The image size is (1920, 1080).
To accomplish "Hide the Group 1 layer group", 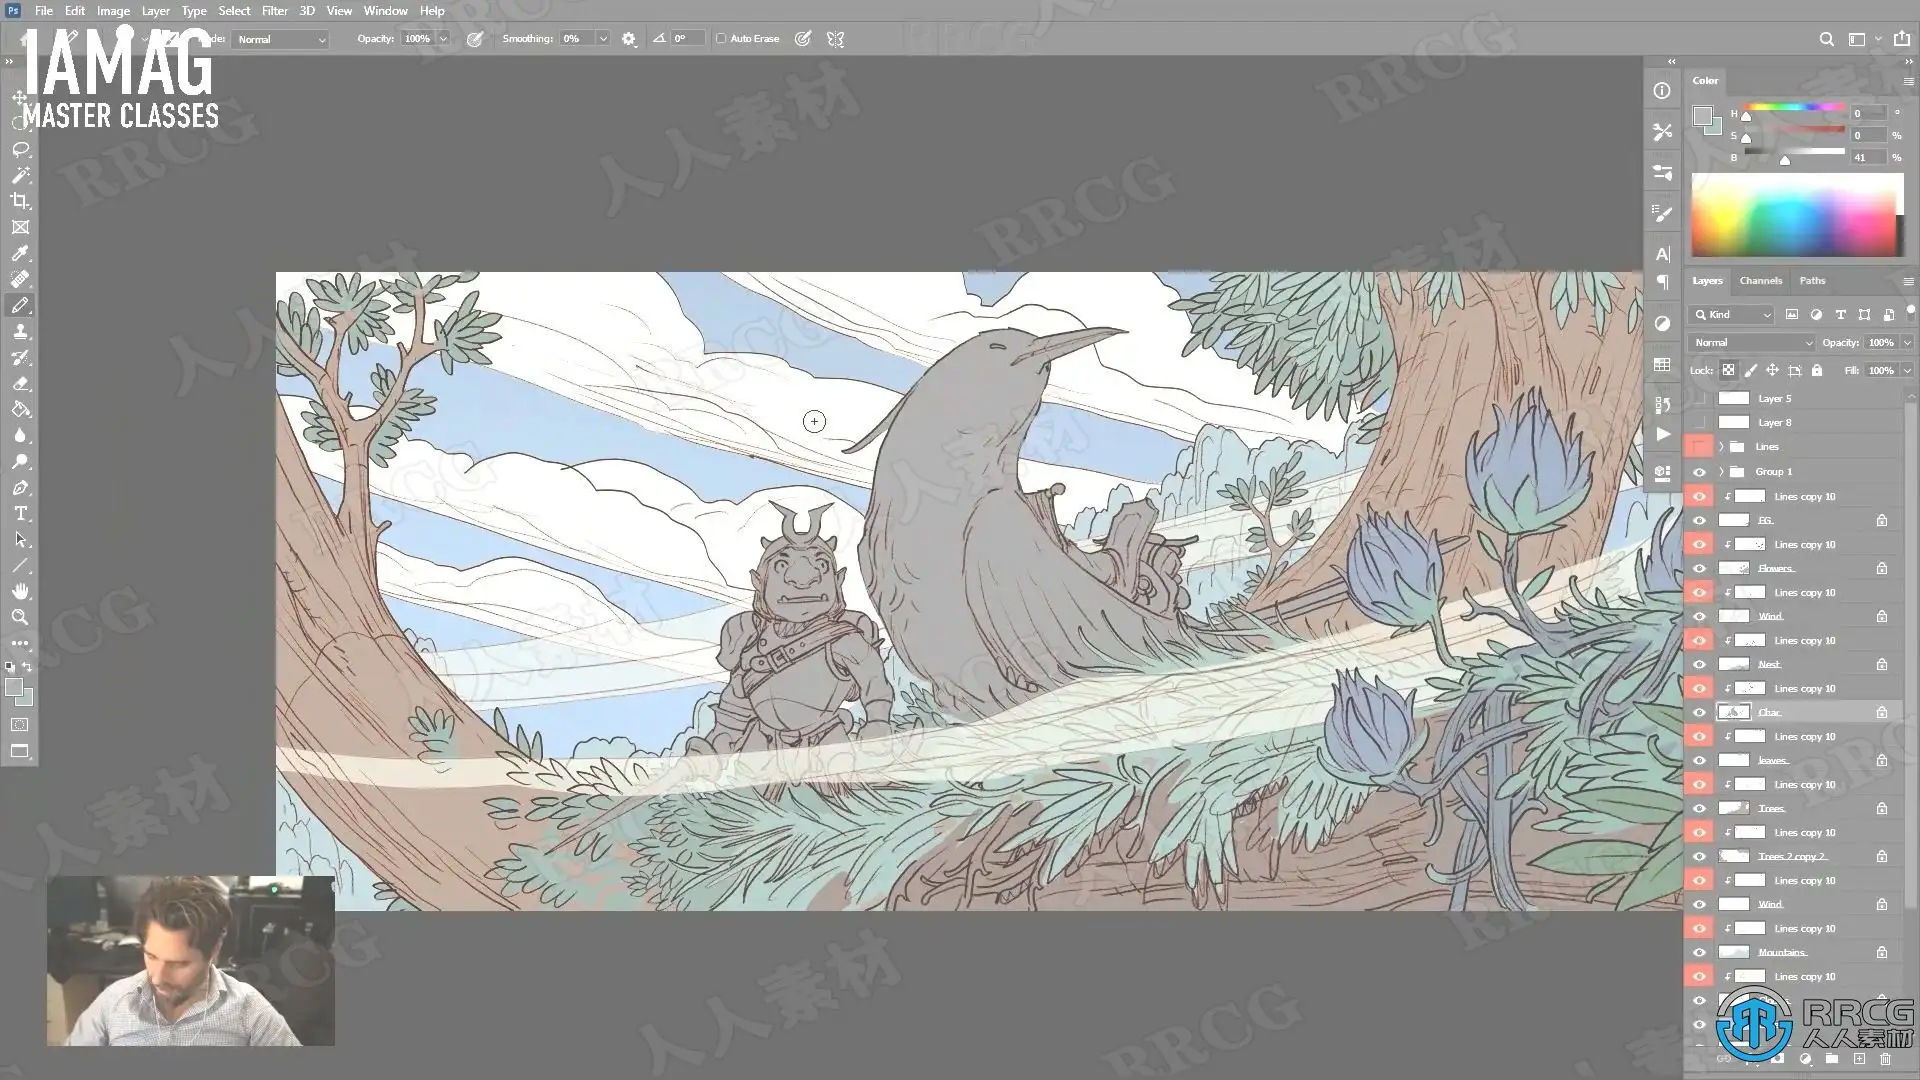I will click(1699, 472).
